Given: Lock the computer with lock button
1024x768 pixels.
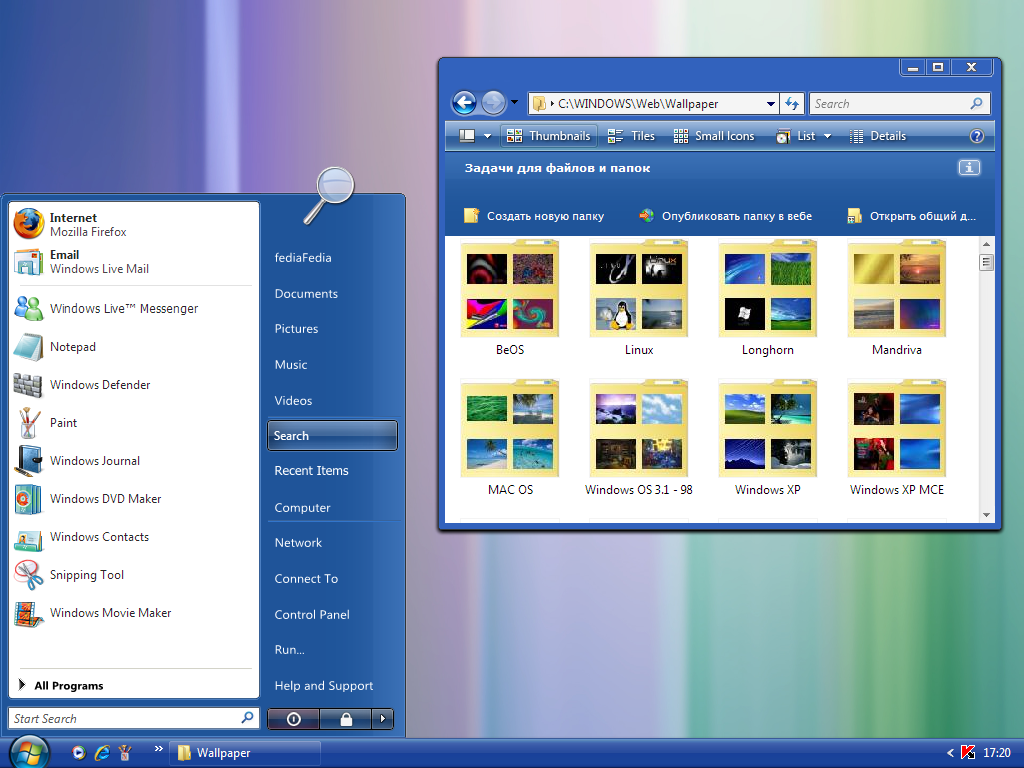Looking at the screenshot, I should pyautogui.click(x=346, y=719).
